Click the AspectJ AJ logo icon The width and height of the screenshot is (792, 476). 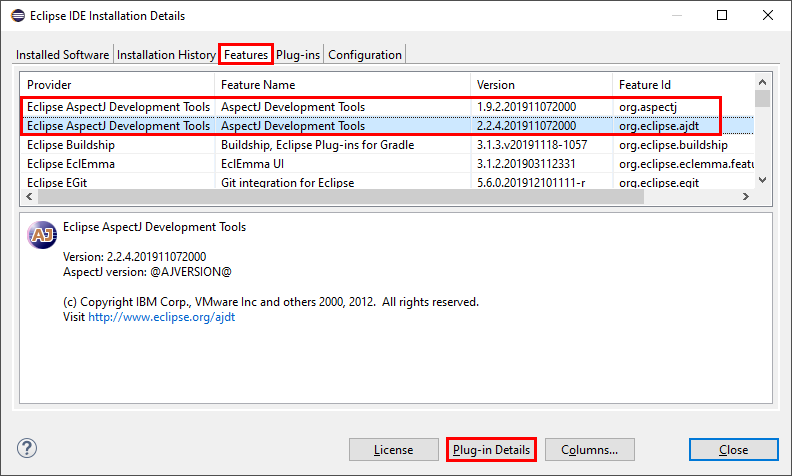[42, 235]
